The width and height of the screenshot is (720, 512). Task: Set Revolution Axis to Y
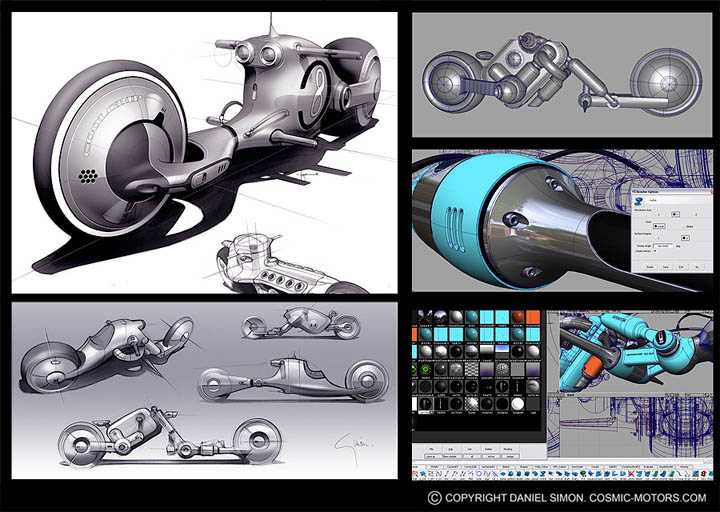(x=675, y=214)
